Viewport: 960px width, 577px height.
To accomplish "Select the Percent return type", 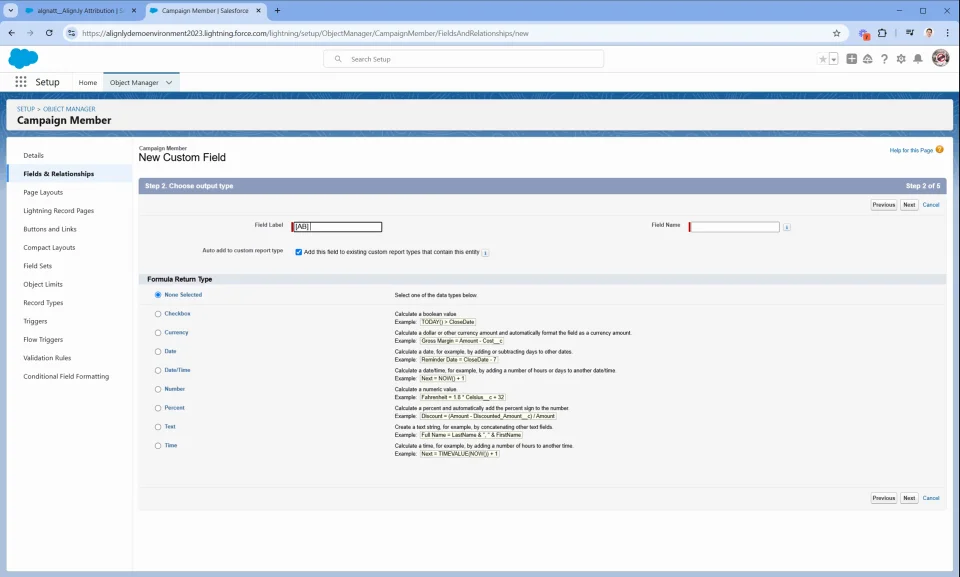I will coord(158,408).
